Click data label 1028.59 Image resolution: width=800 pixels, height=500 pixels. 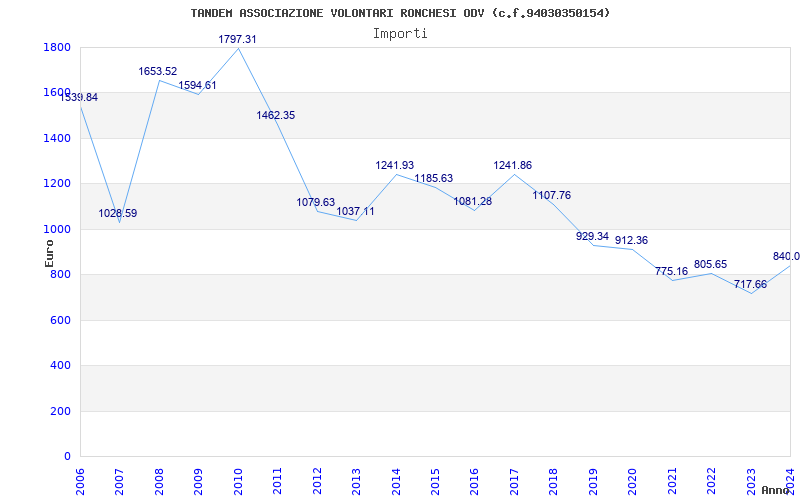pyautogui.click(x=118, y=213)
